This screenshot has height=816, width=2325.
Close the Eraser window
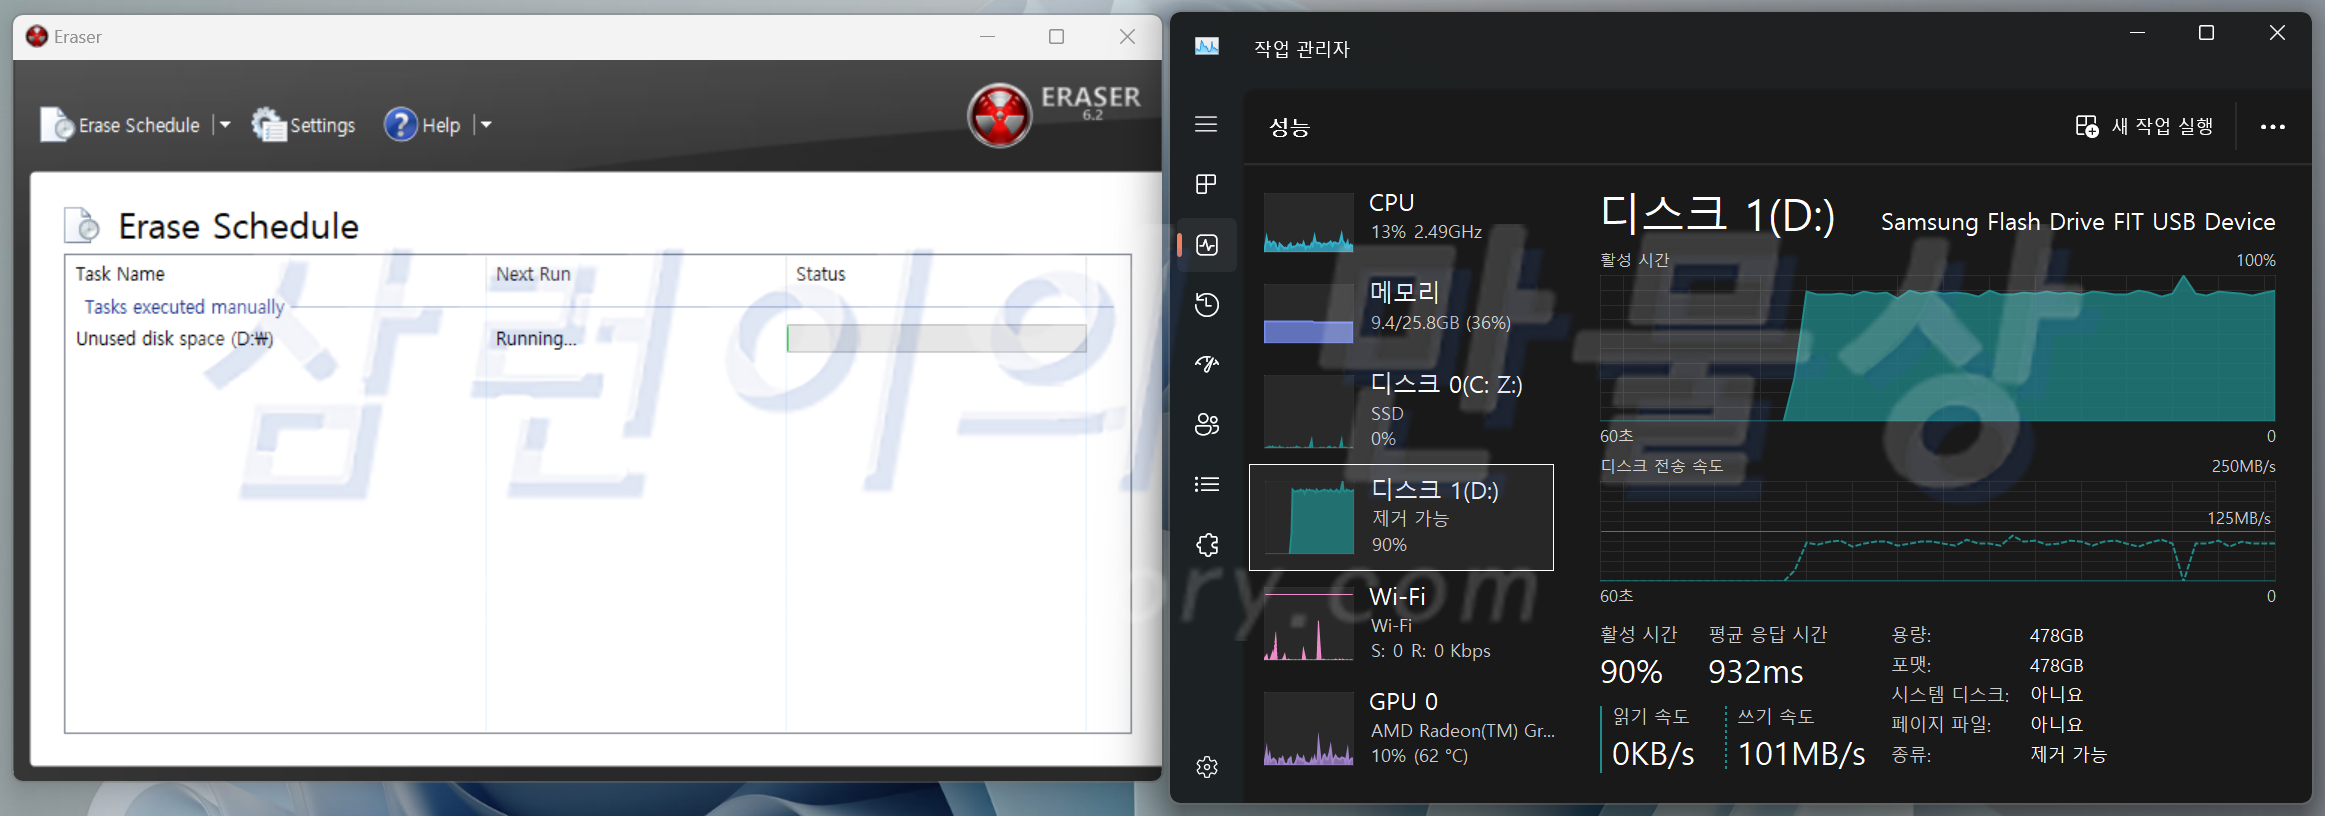pos(1127,37)
